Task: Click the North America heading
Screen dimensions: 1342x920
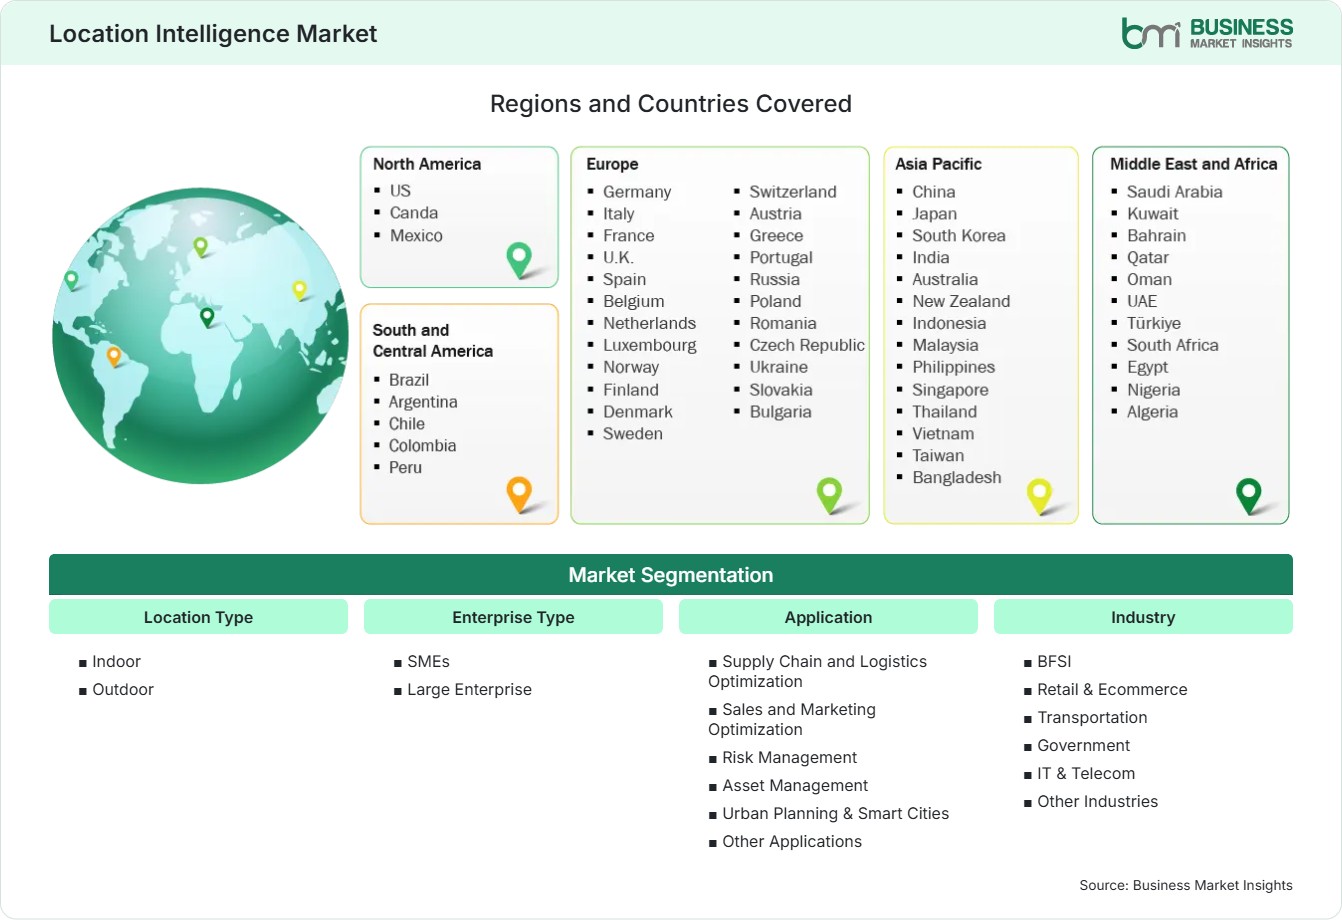Action: tap(427, 164)
